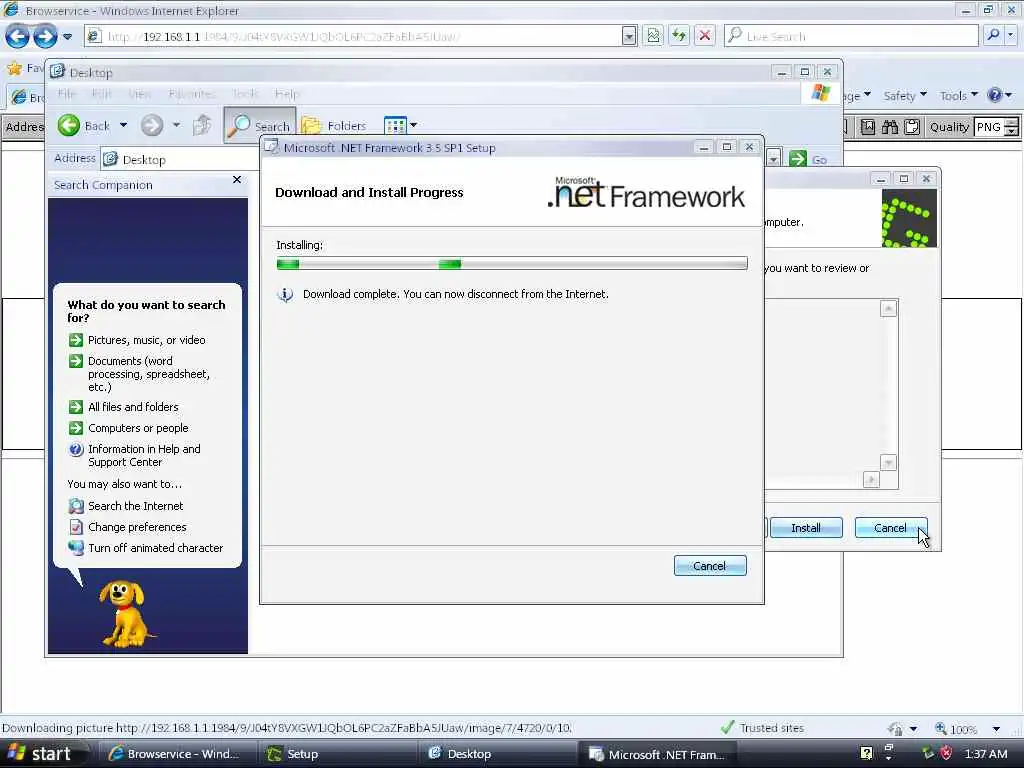The image size is (1024, 768).
Task: Open Favorites menu in Desktop window
Action: point(191,94)
